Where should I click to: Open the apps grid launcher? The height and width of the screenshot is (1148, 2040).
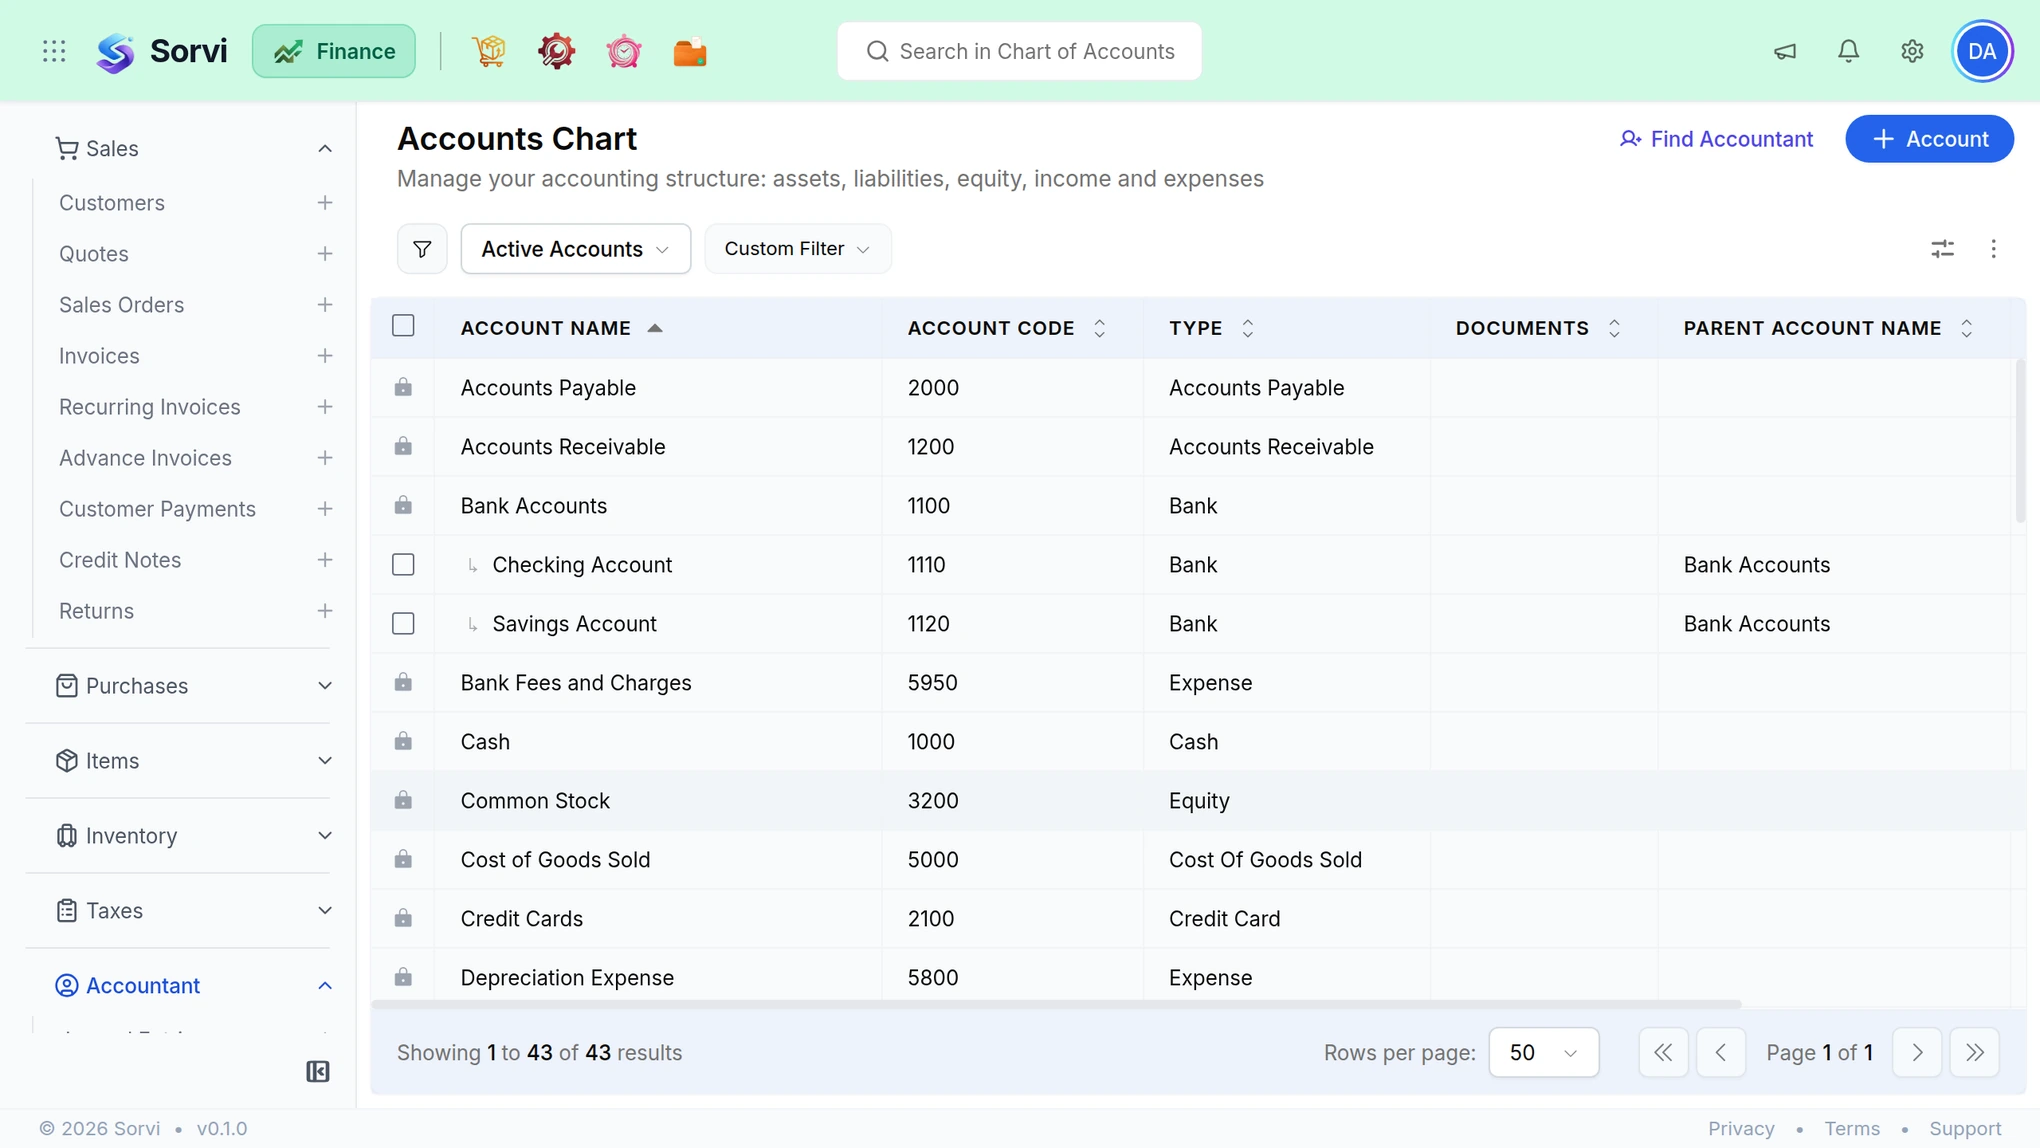click(54, 51)
